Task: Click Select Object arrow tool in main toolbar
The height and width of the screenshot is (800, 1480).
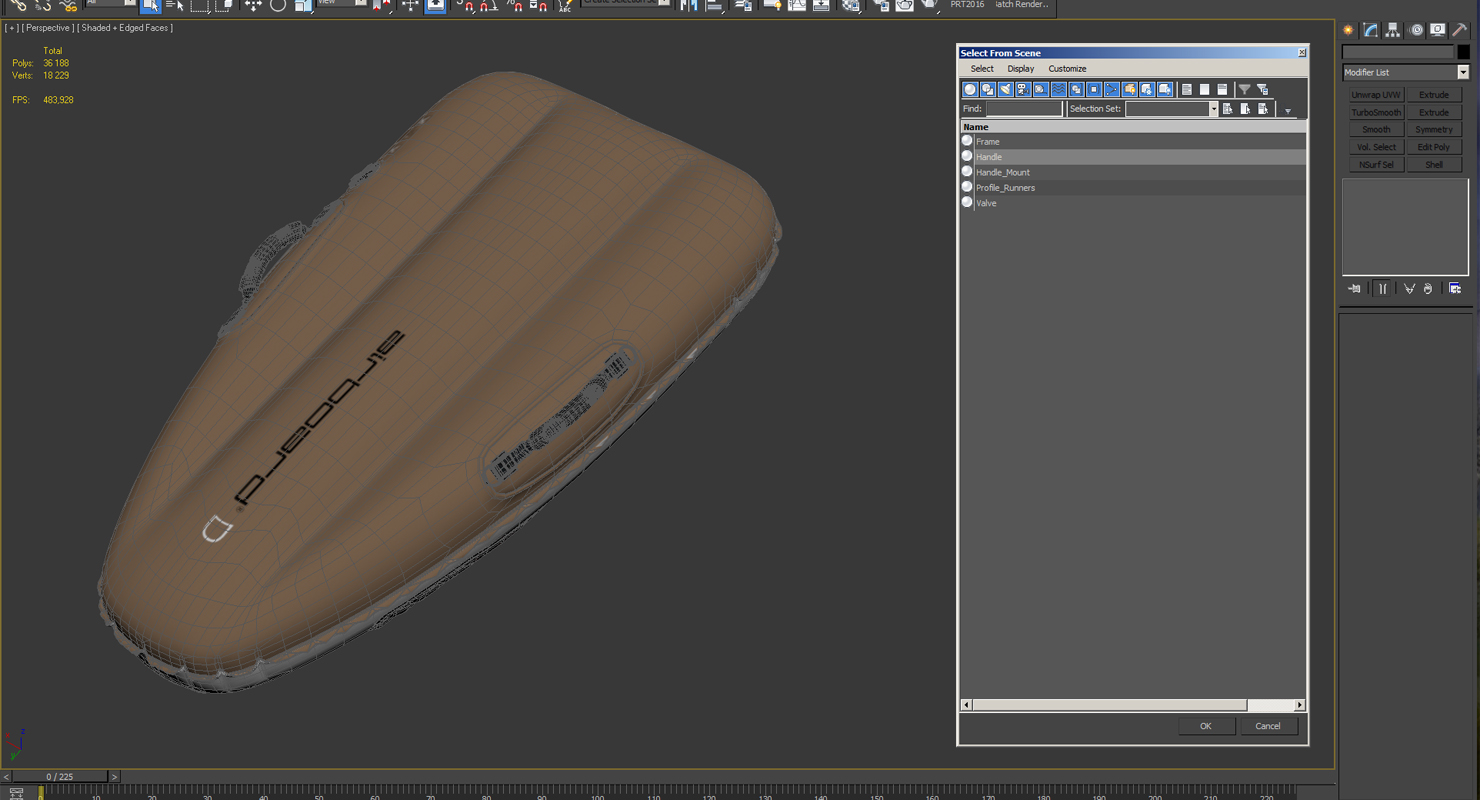Action: [150, 5]
